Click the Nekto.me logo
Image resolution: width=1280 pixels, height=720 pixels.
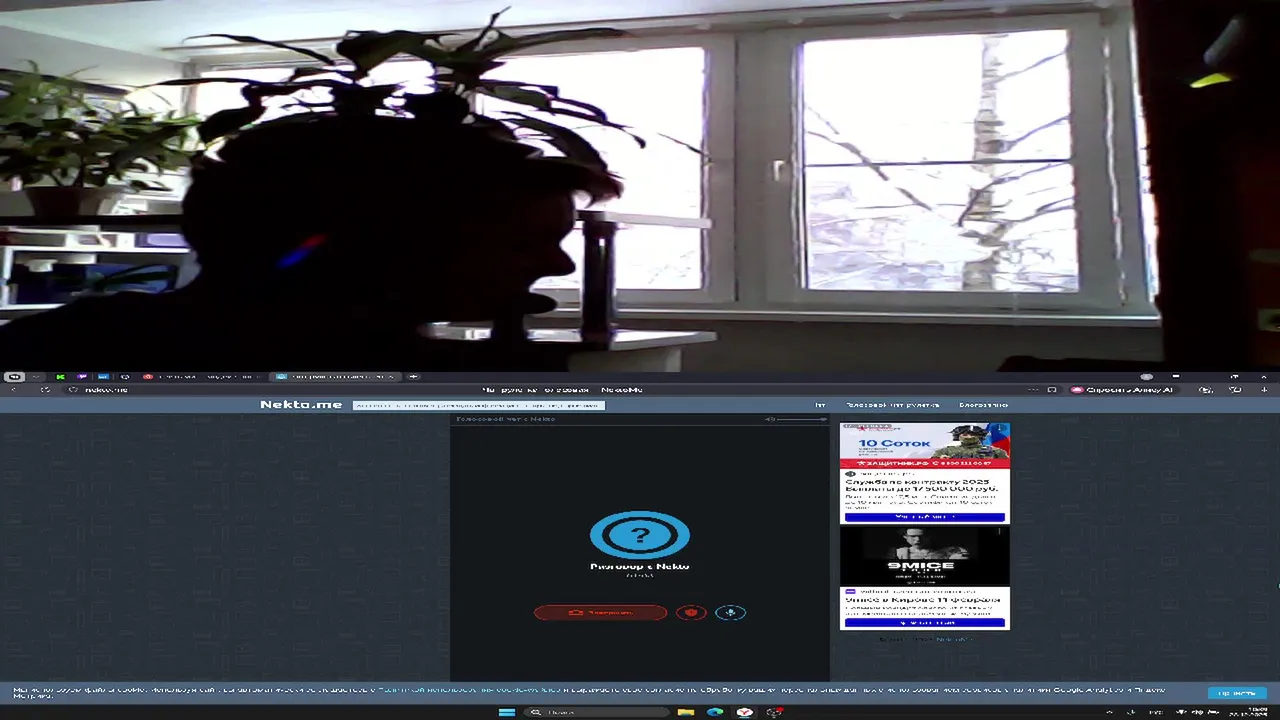tap(301, 405)
